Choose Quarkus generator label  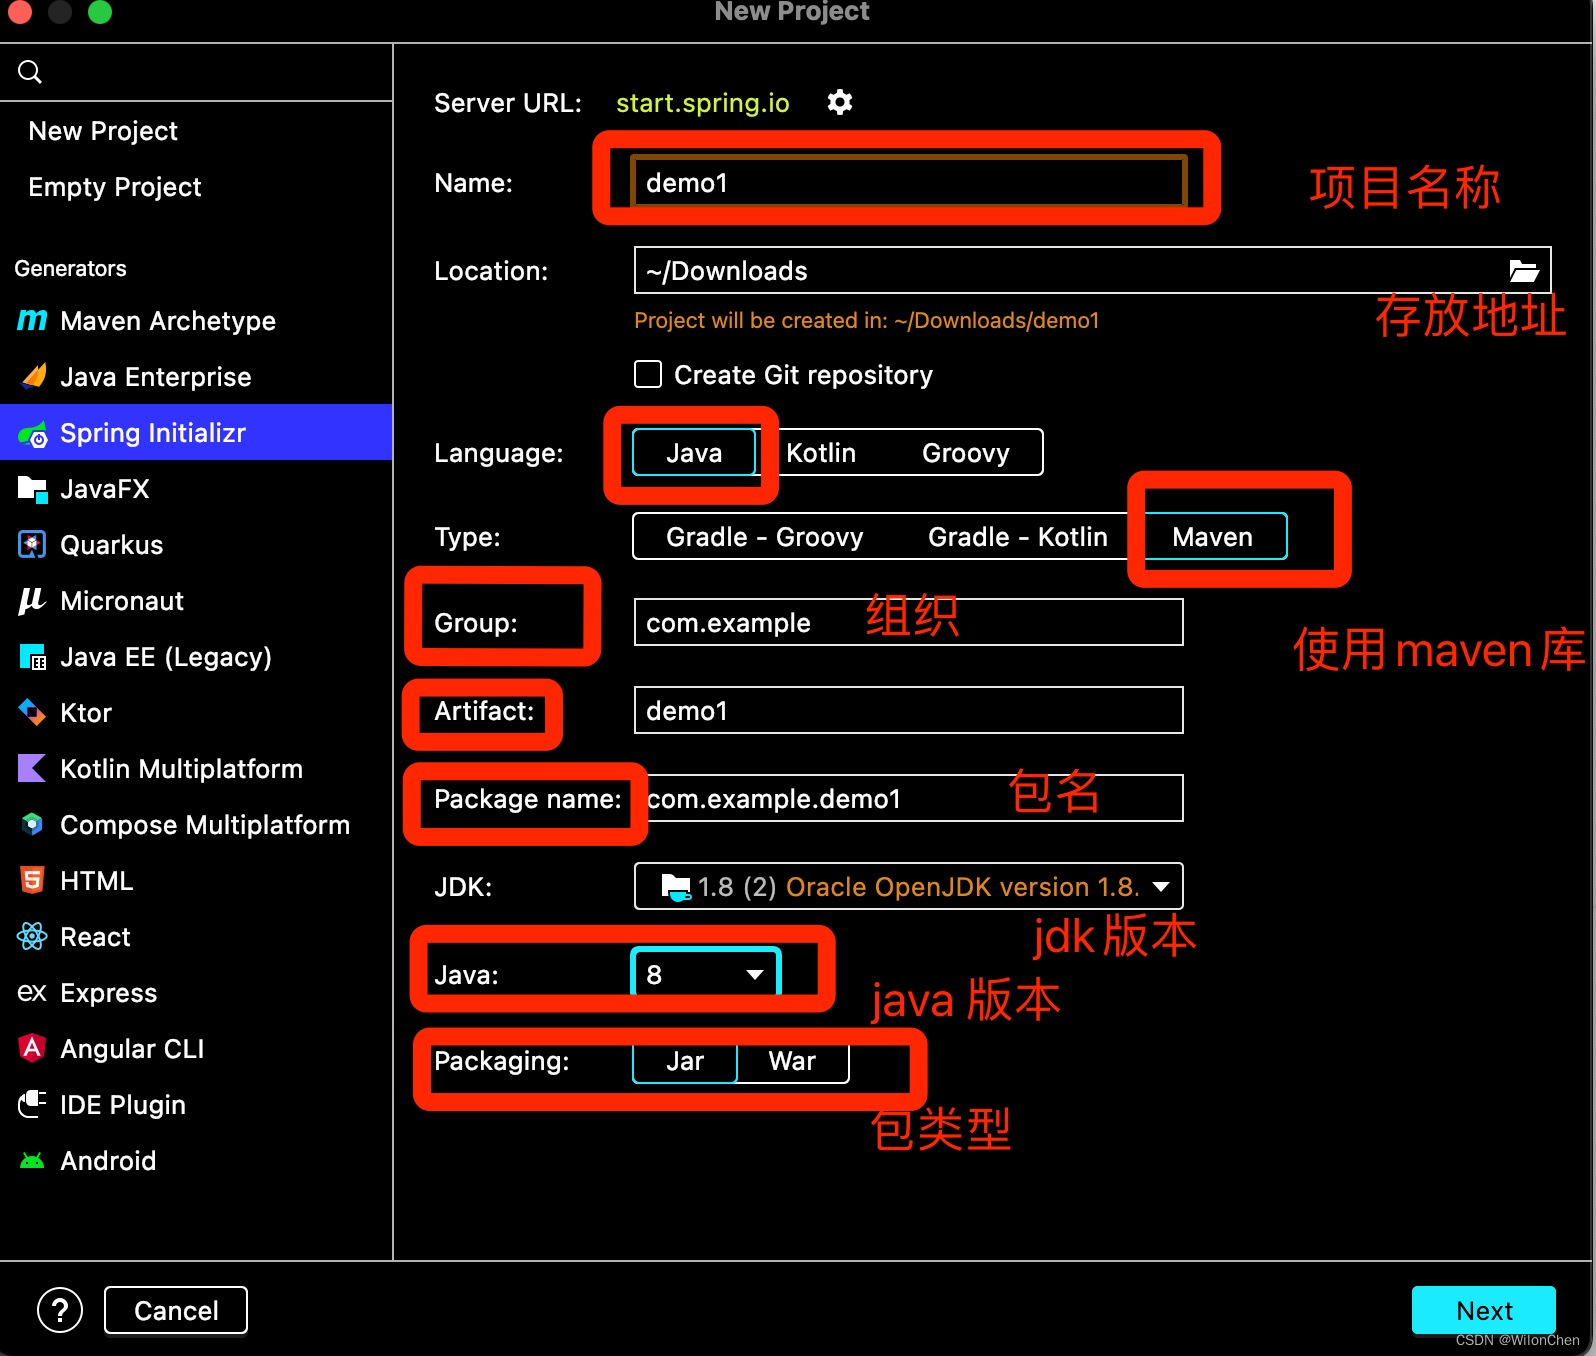click(111, 545)
